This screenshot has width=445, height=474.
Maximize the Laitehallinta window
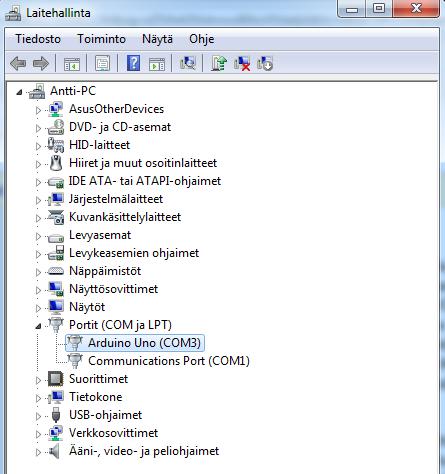[x=379, y=9]
